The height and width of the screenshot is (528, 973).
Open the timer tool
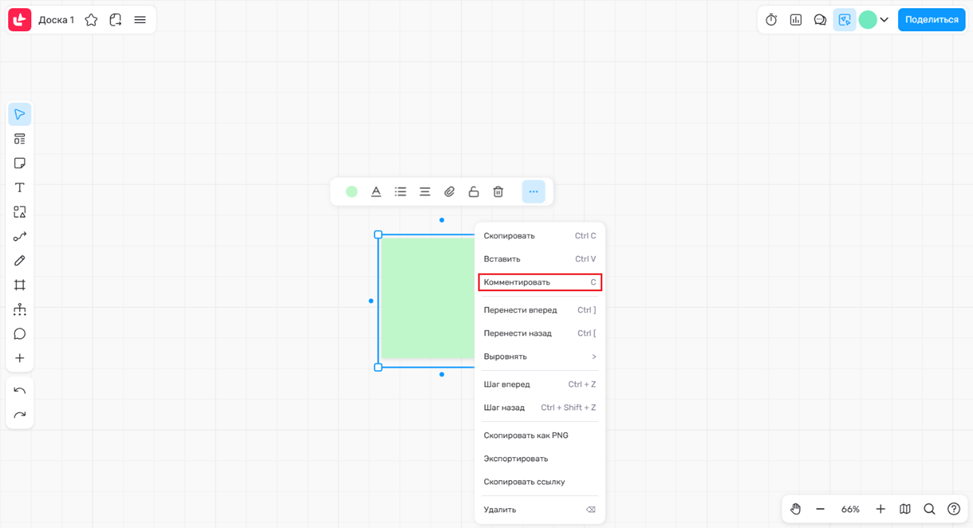click(x=771, y=20)
